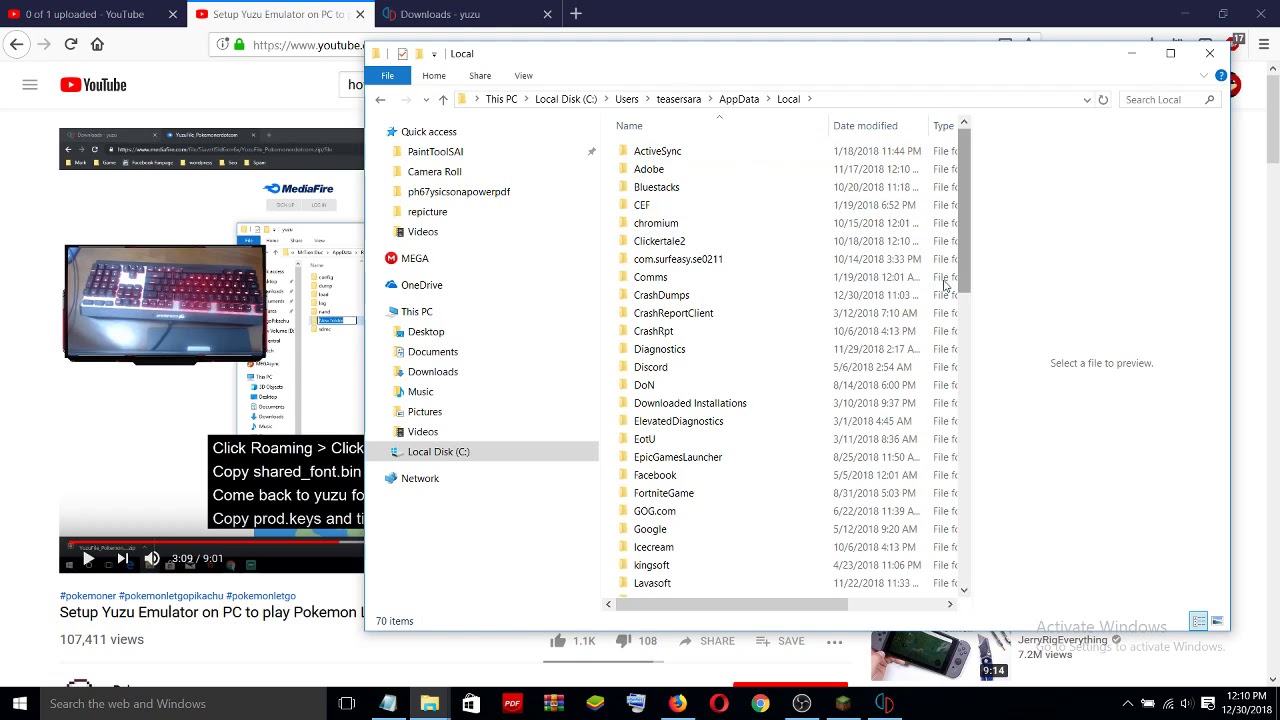Go back with Explorer's back arrow
Screen dimensions: 1280x720
click(x=380, y=99)
